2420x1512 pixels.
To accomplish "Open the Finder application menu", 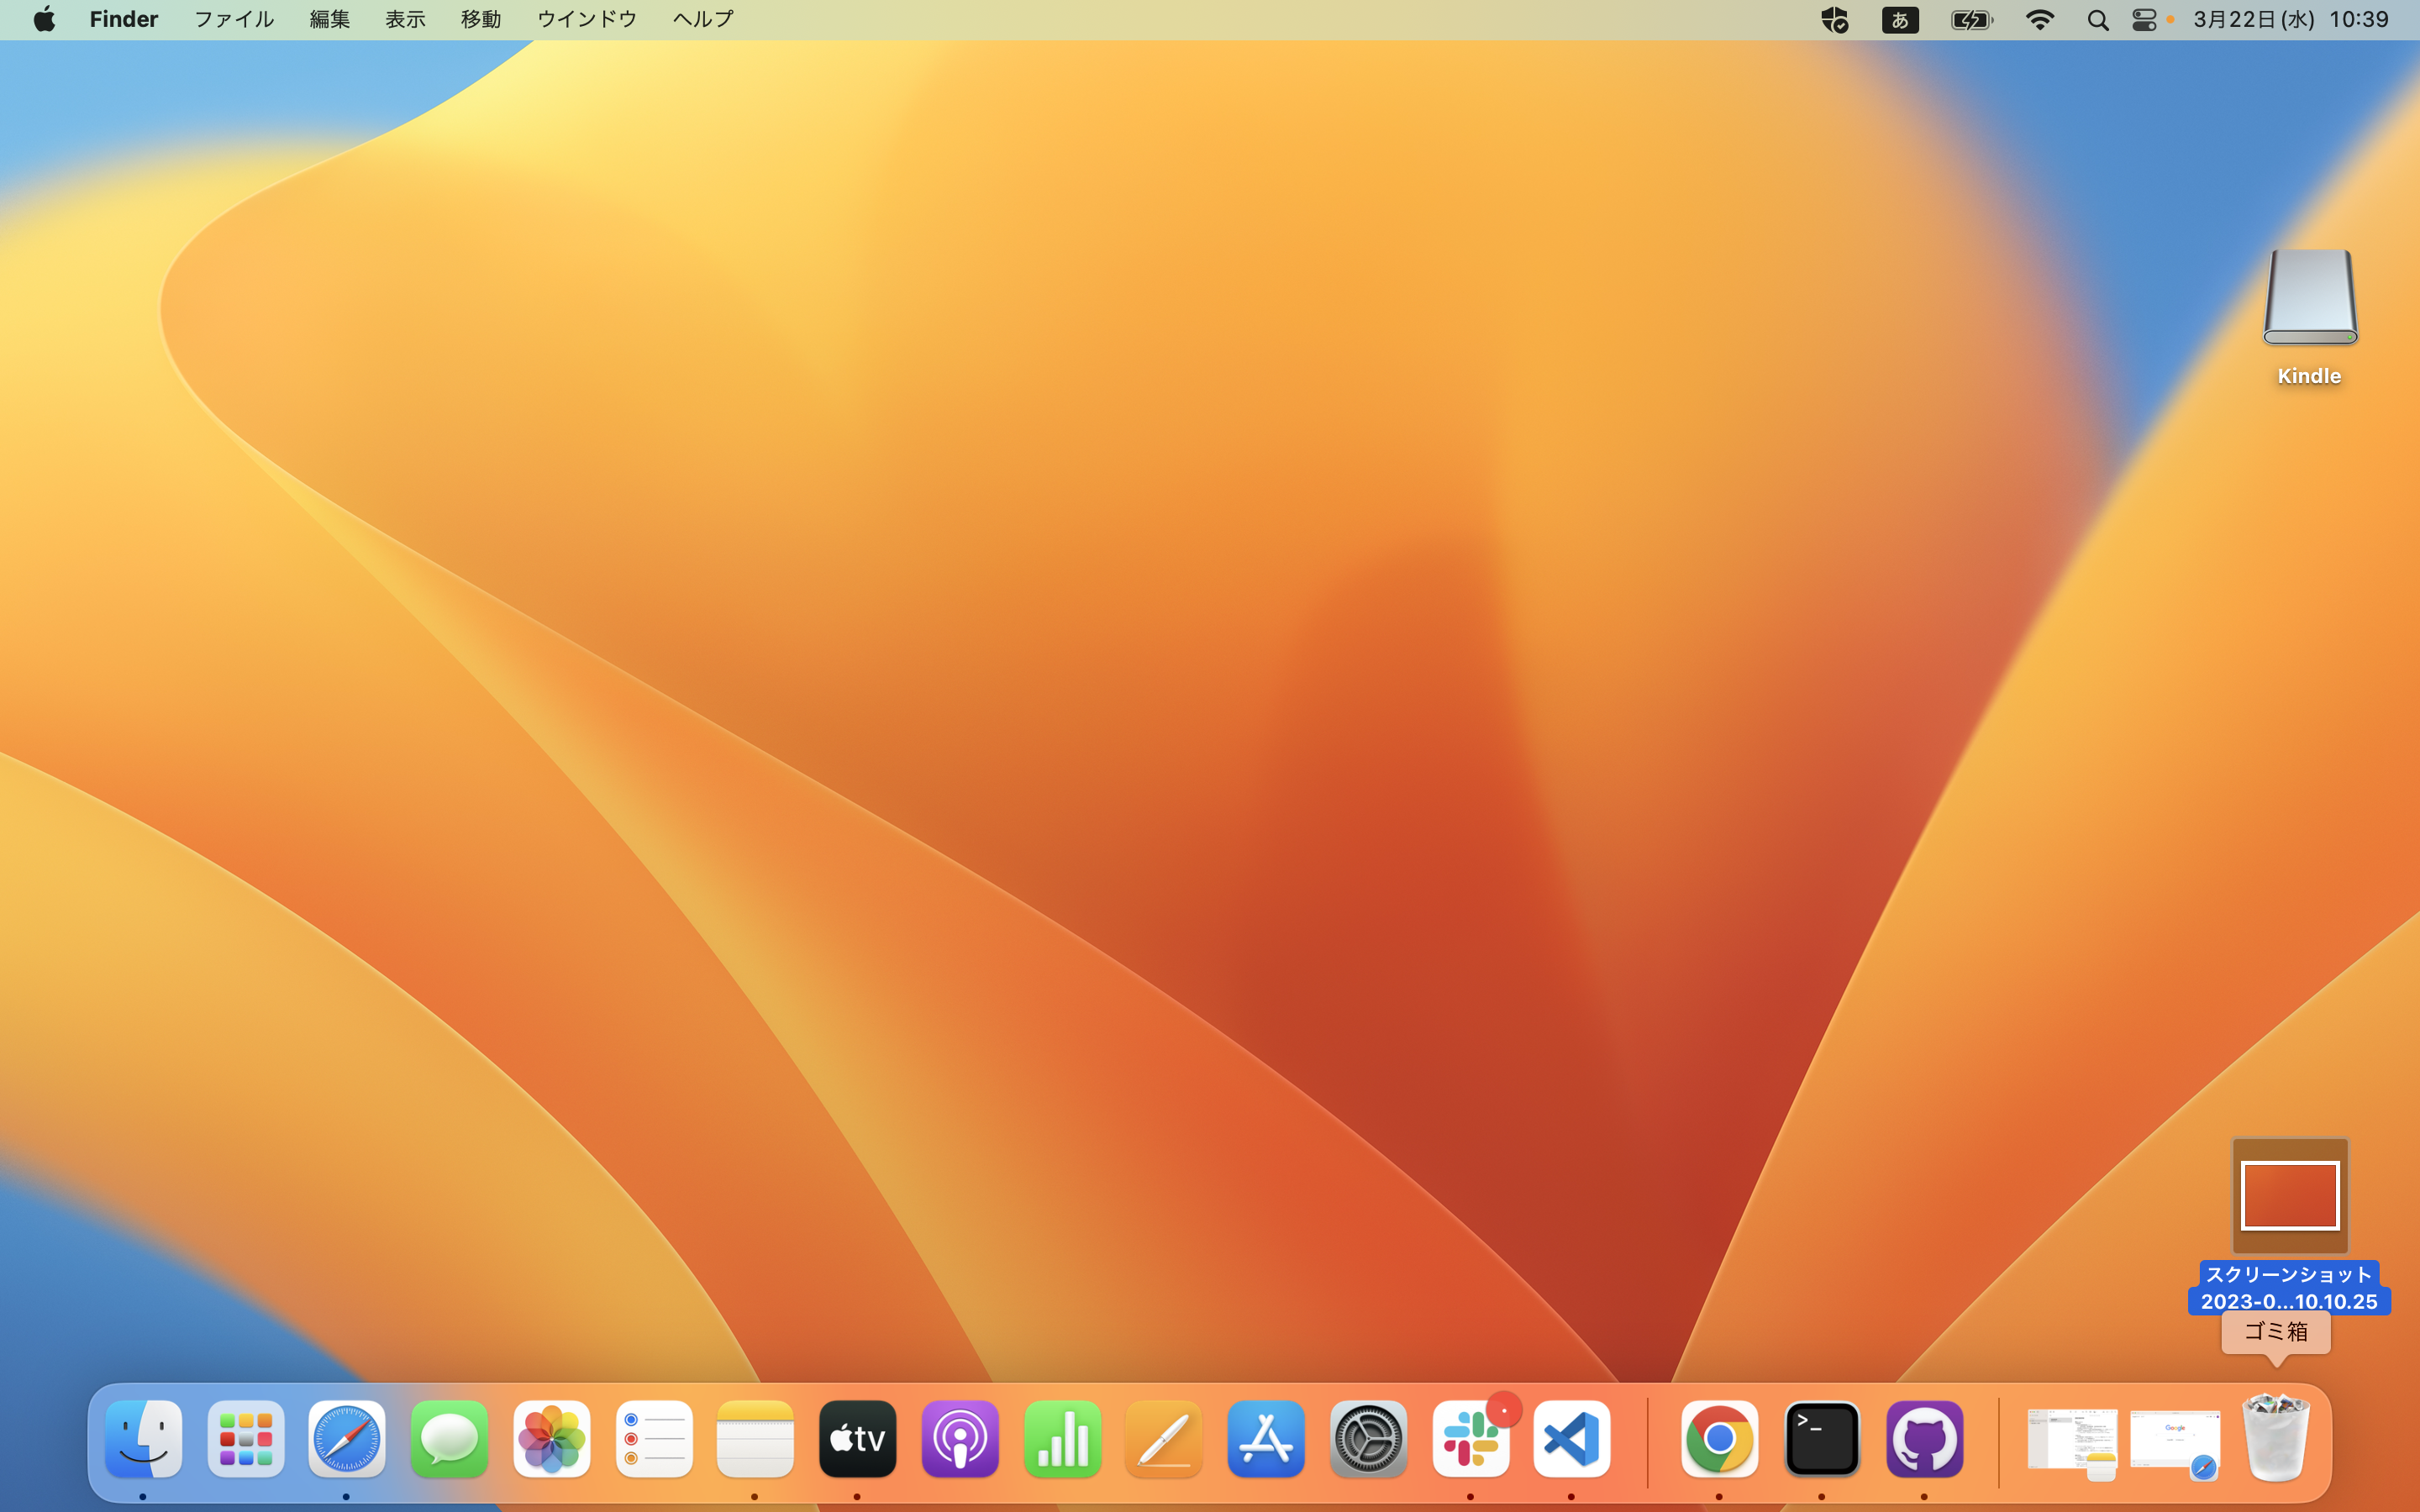I will coord(124,19).
